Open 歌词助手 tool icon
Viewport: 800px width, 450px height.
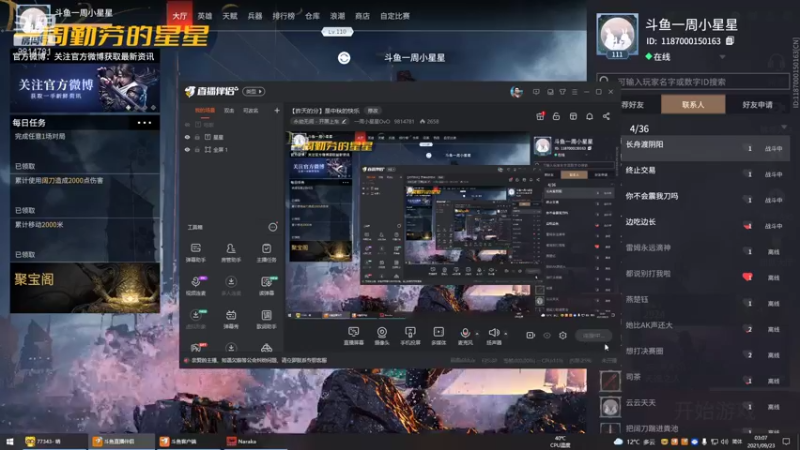pos(266,319)
